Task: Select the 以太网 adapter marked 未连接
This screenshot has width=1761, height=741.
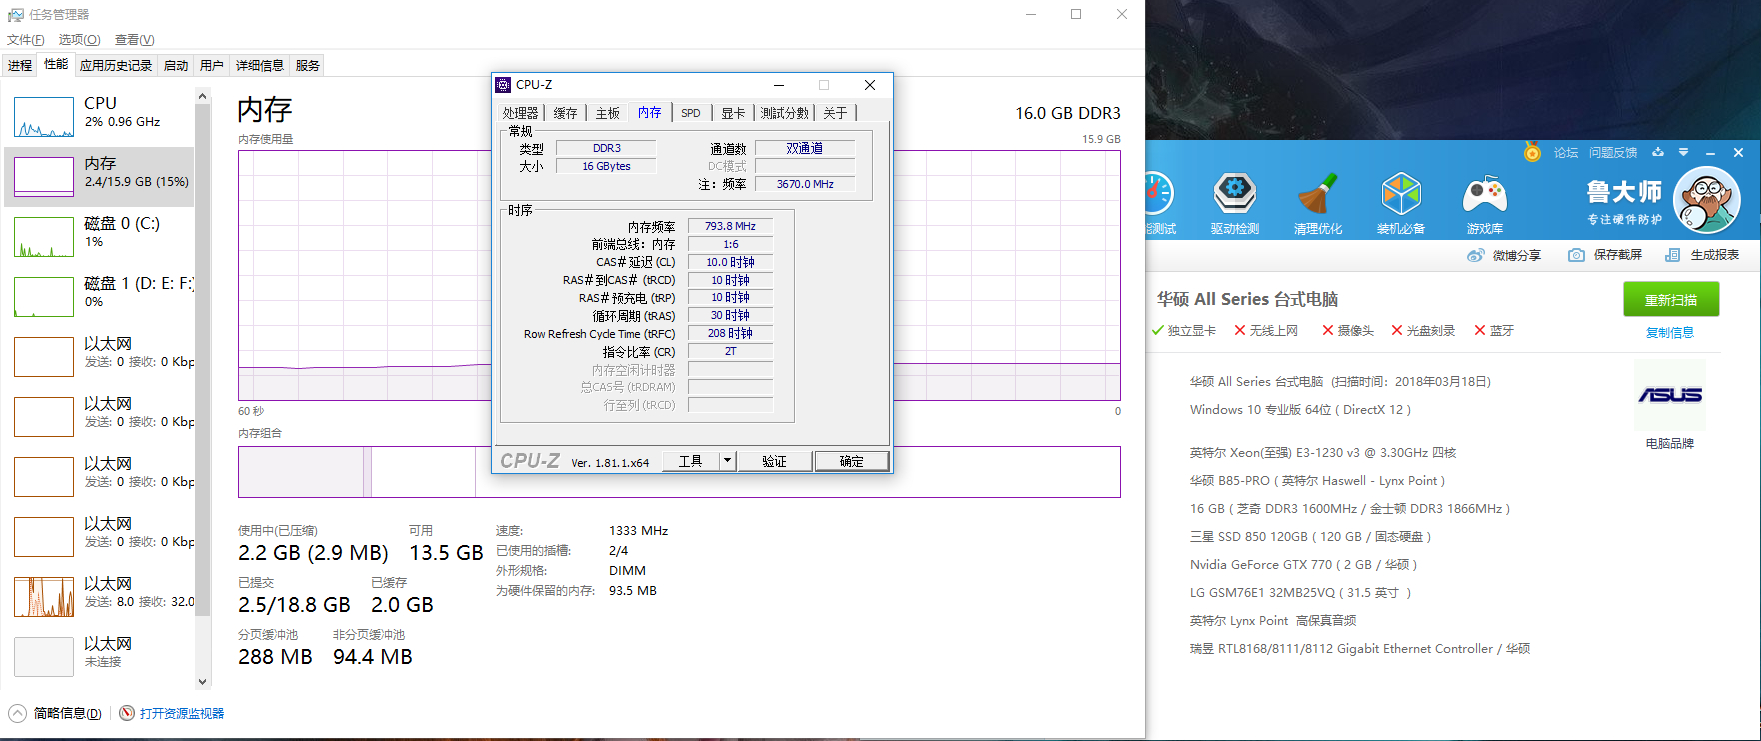Action: [x=100, y=656]
